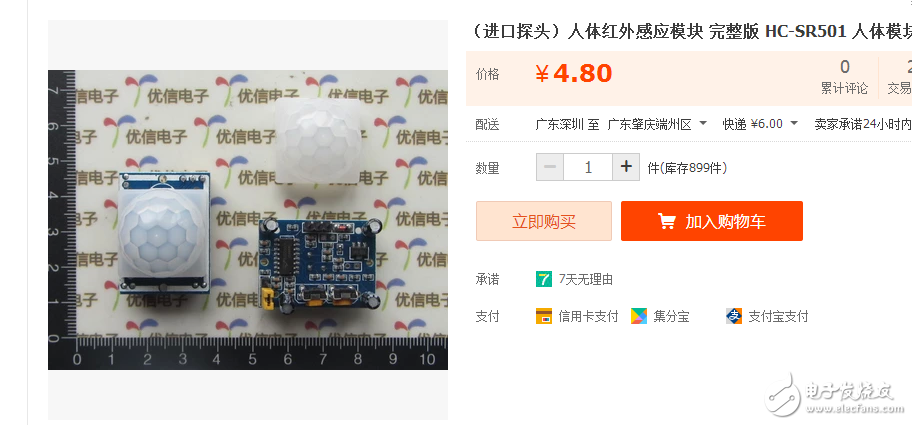The height and width of the screenshot is (425, 912).
Task: Expand the 快递 ¥6.00 shipping dropdown
Action: pos(760,124)
